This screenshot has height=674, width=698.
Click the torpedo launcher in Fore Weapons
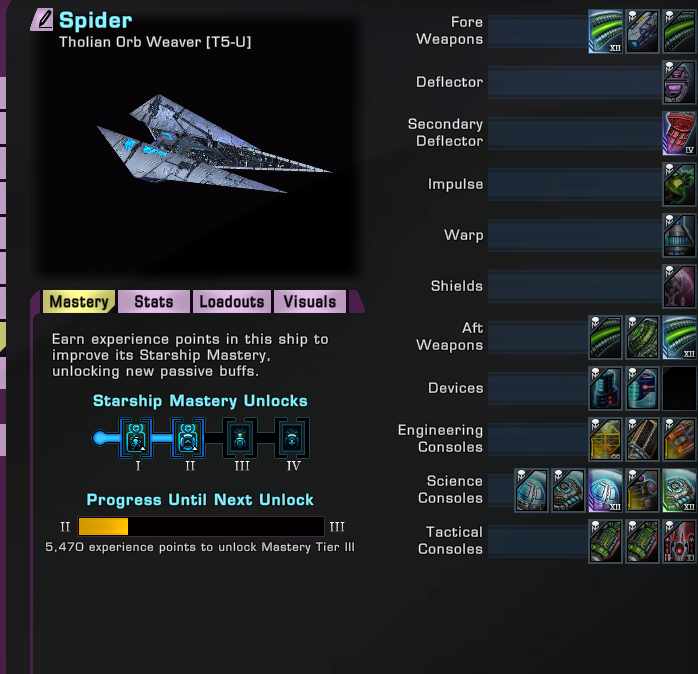click(642, 32)
